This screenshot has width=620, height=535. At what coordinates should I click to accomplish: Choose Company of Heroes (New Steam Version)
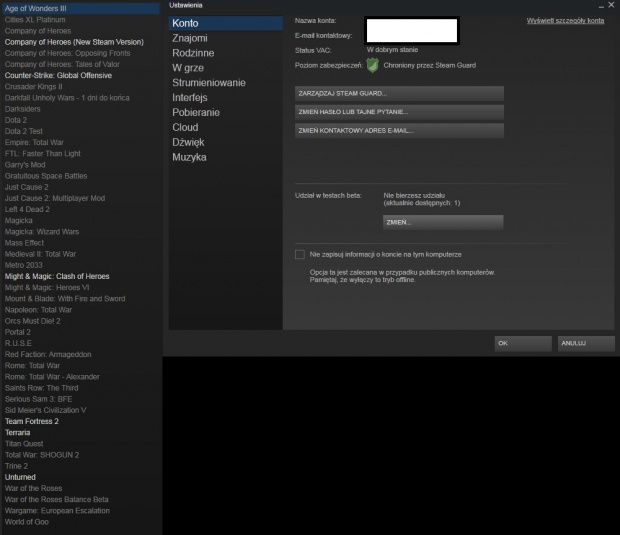tap(74, 42)
